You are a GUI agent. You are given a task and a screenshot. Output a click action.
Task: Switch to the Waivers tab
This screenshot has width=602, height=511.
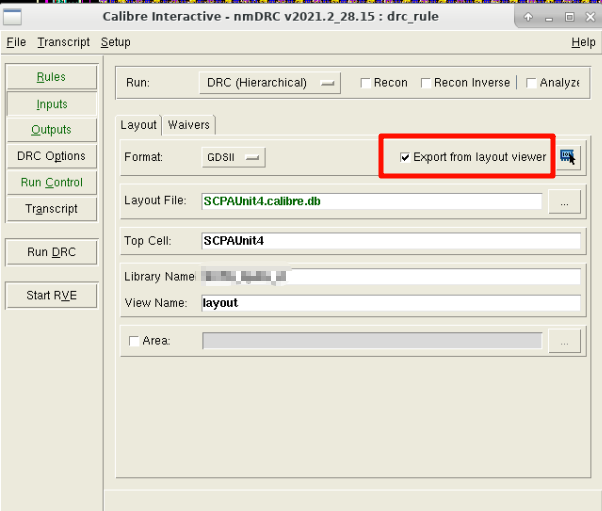pyautogui.click(x=189, y=125)
